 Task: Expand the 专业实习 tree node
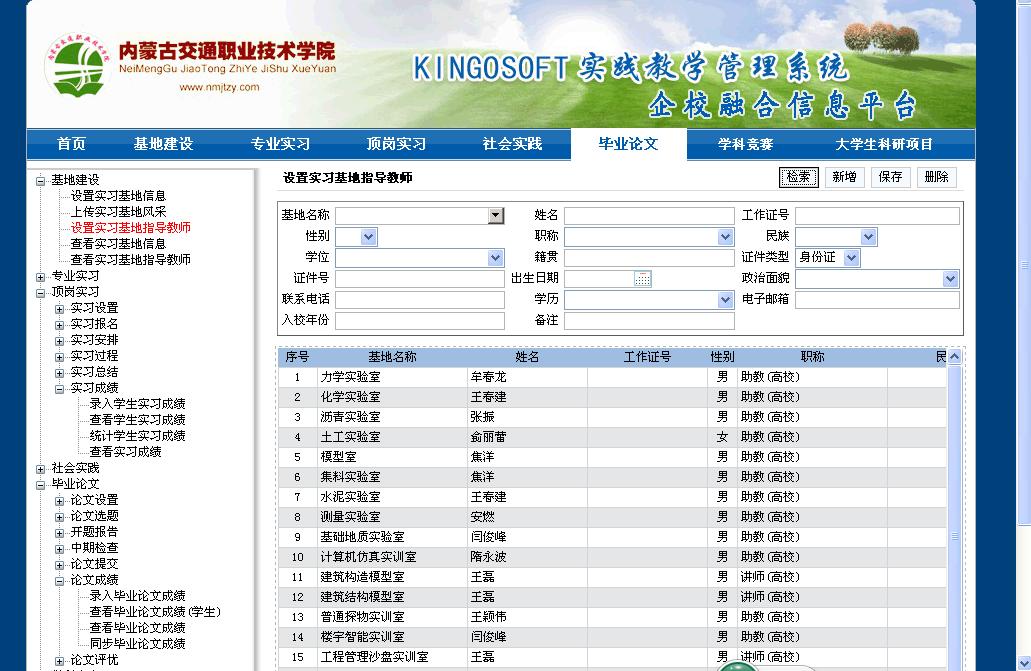[x=41, y=276]
